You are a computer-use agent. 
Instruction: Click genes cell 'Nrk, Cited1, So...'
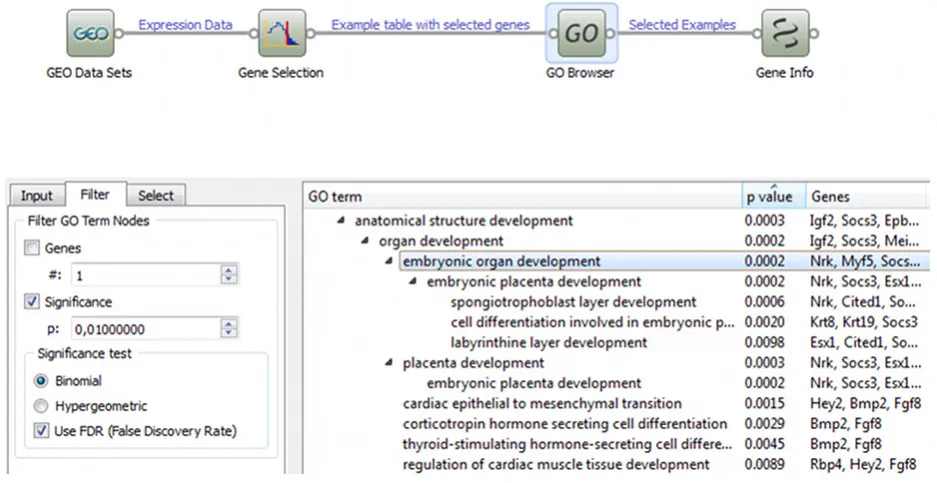(x=863, y=302)
